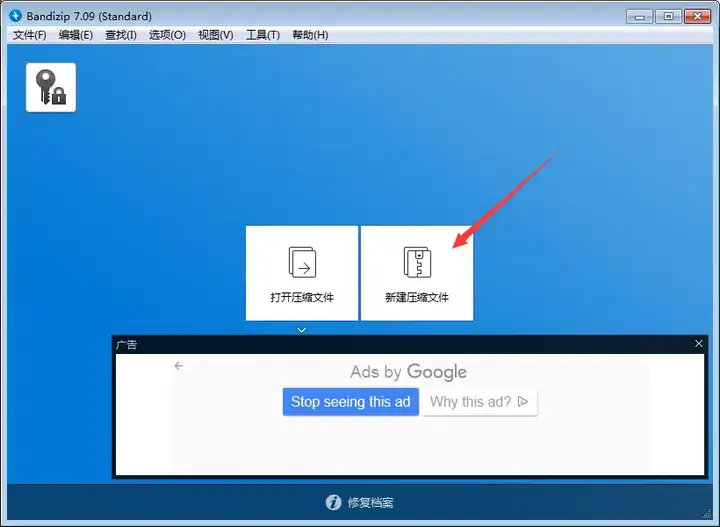Open the 帮助(H) menu
This screenshot has width=720, height=527.
pyautogui.click(x=310, y=35)
